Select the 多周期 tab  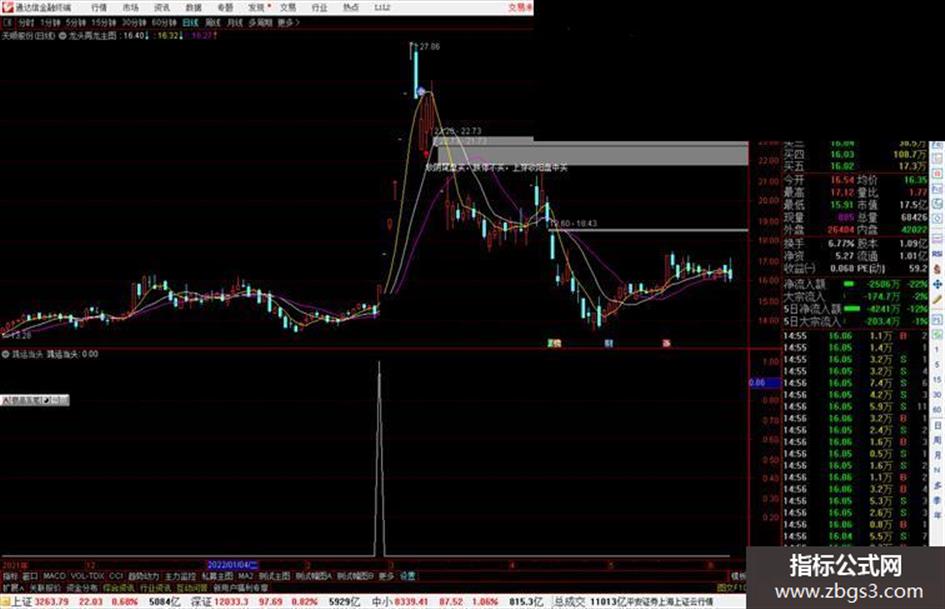click(260, 23)
